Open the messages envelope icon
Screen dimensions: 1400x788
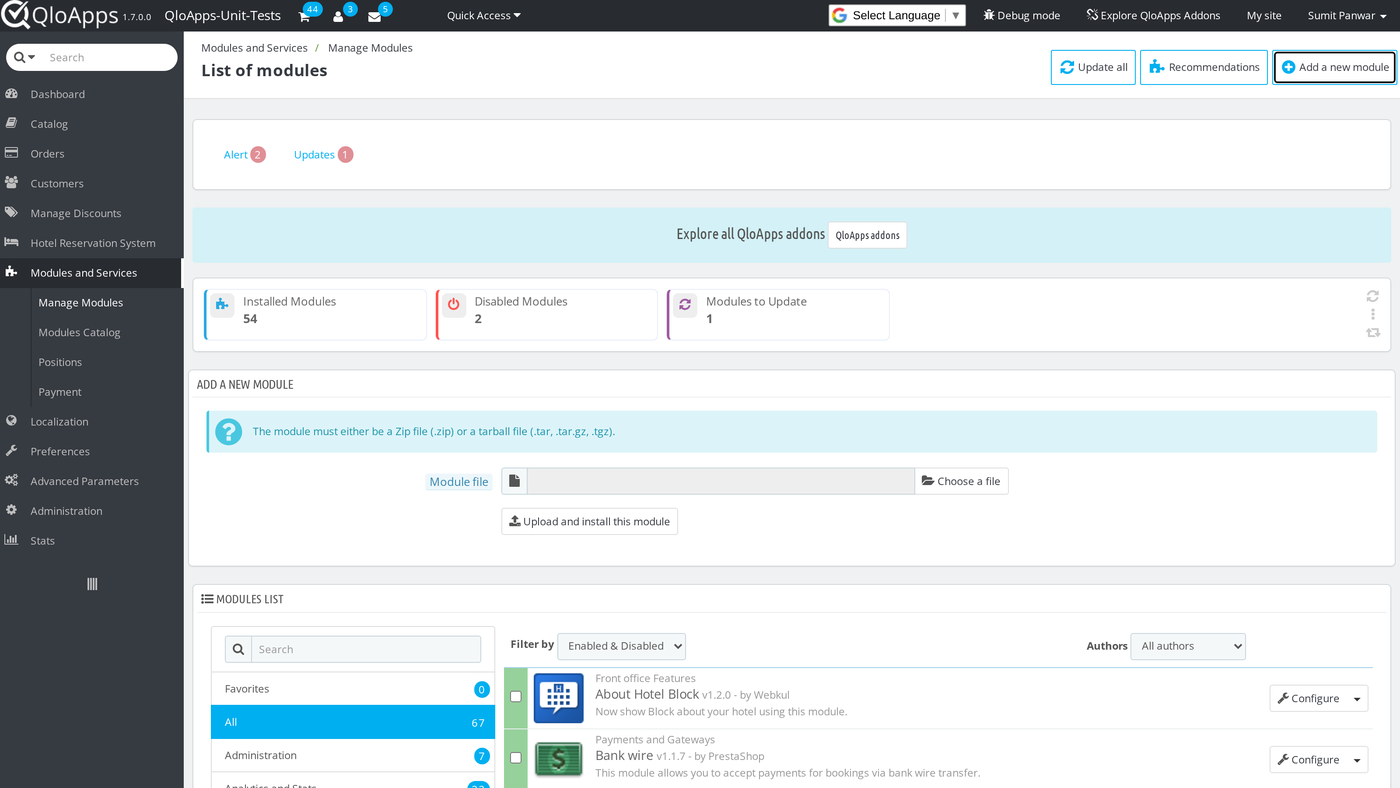(374, 16)
